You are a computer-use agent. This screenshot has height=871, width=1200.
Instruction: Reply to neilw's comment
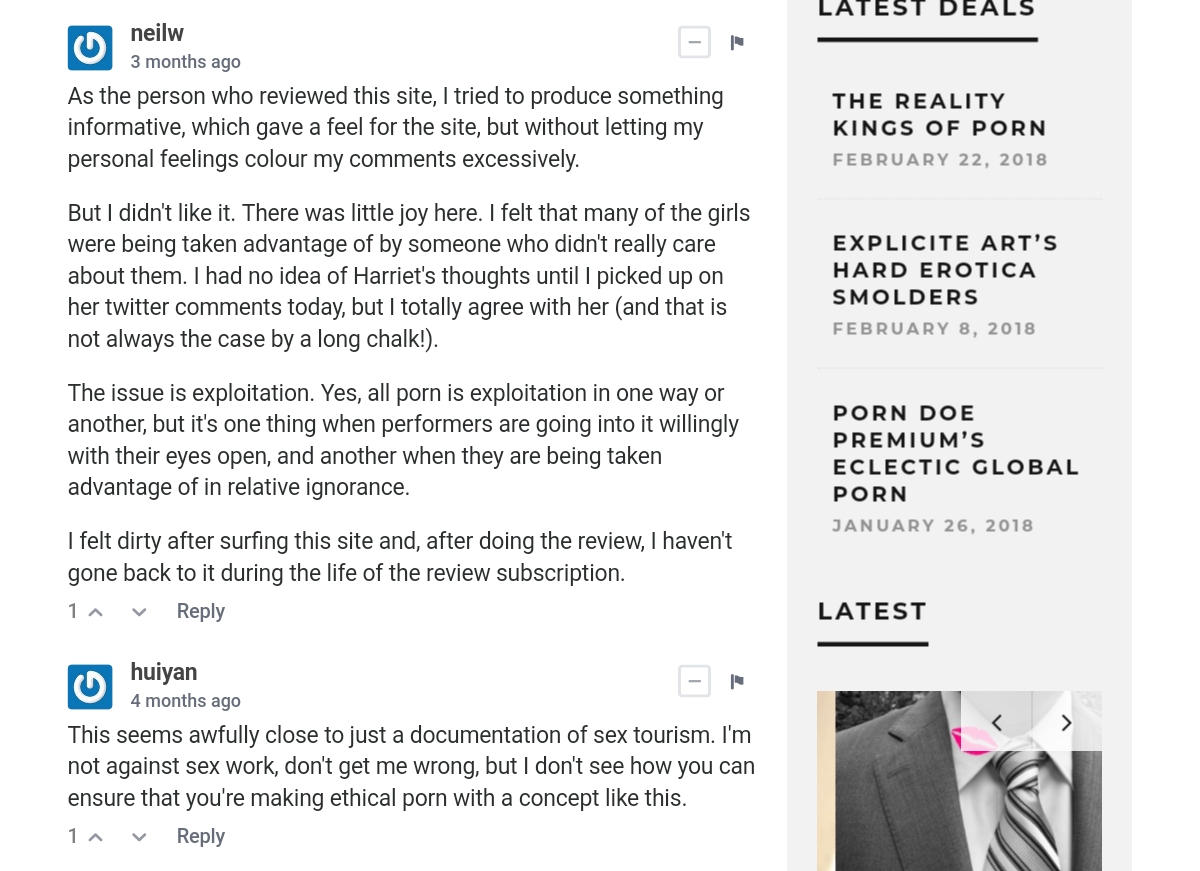200,612
